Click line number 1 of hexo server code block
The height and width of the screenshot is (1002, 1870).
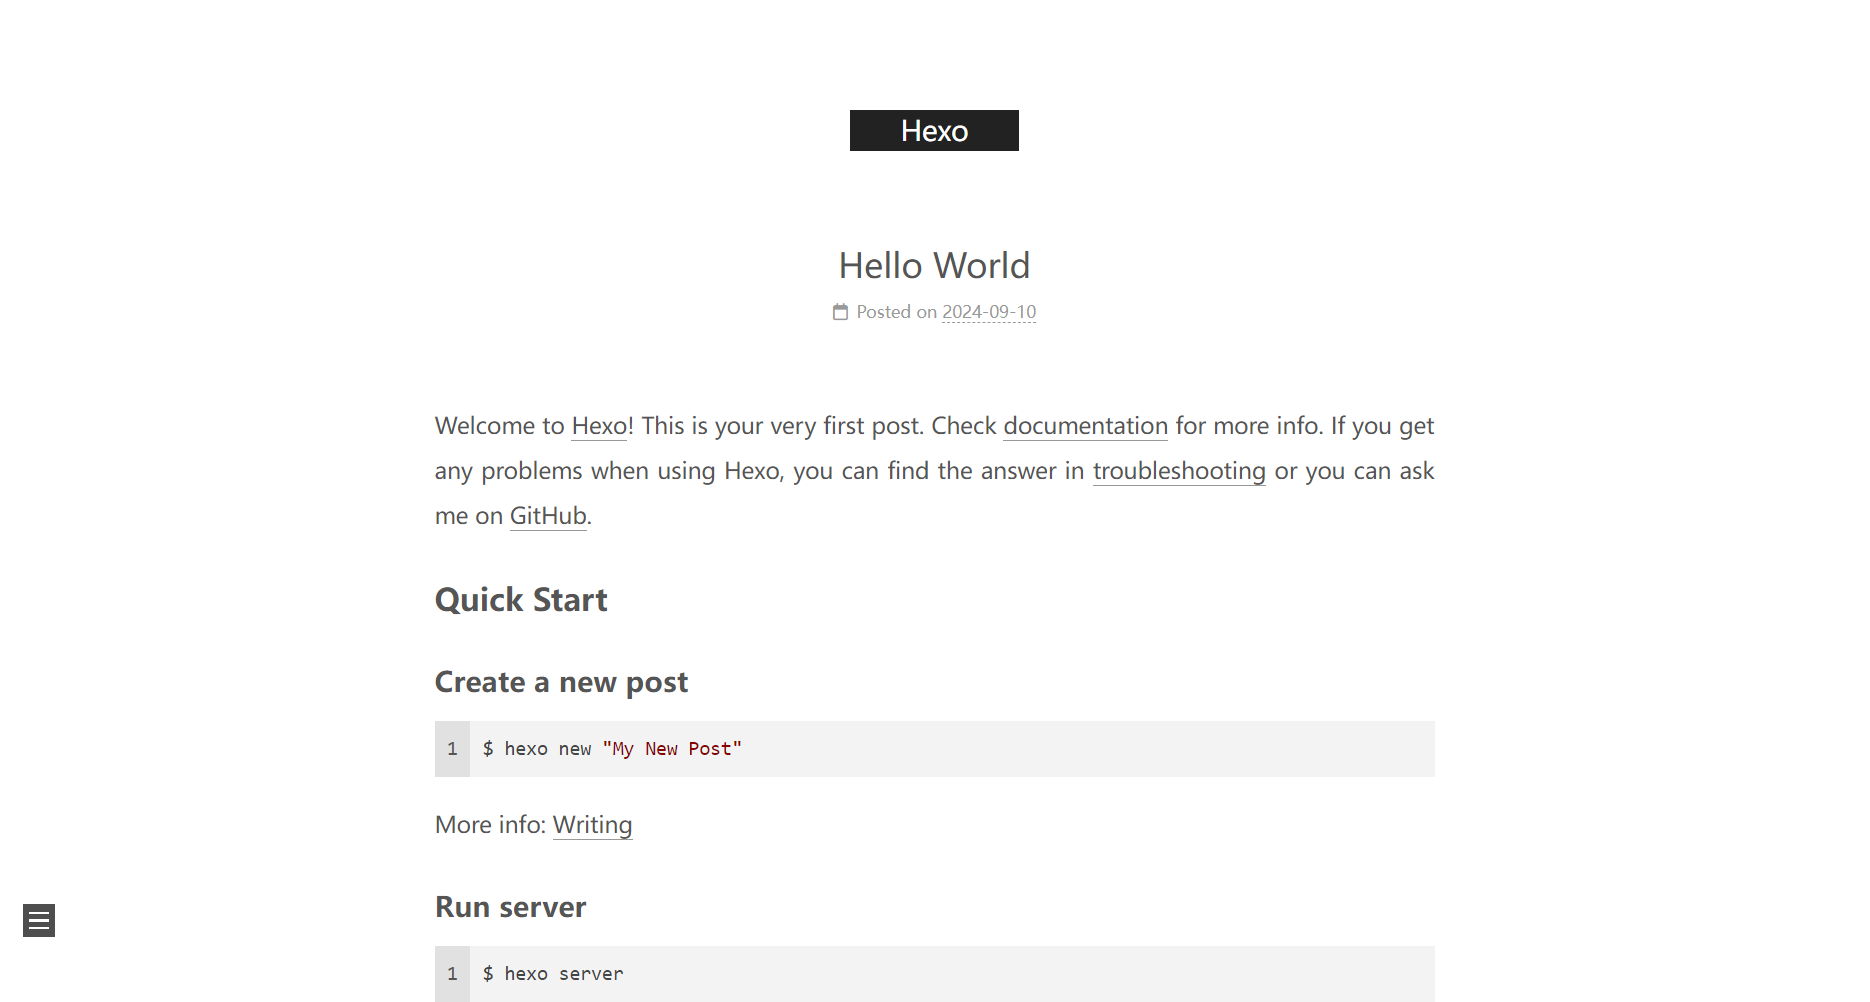tap(452, 974)
